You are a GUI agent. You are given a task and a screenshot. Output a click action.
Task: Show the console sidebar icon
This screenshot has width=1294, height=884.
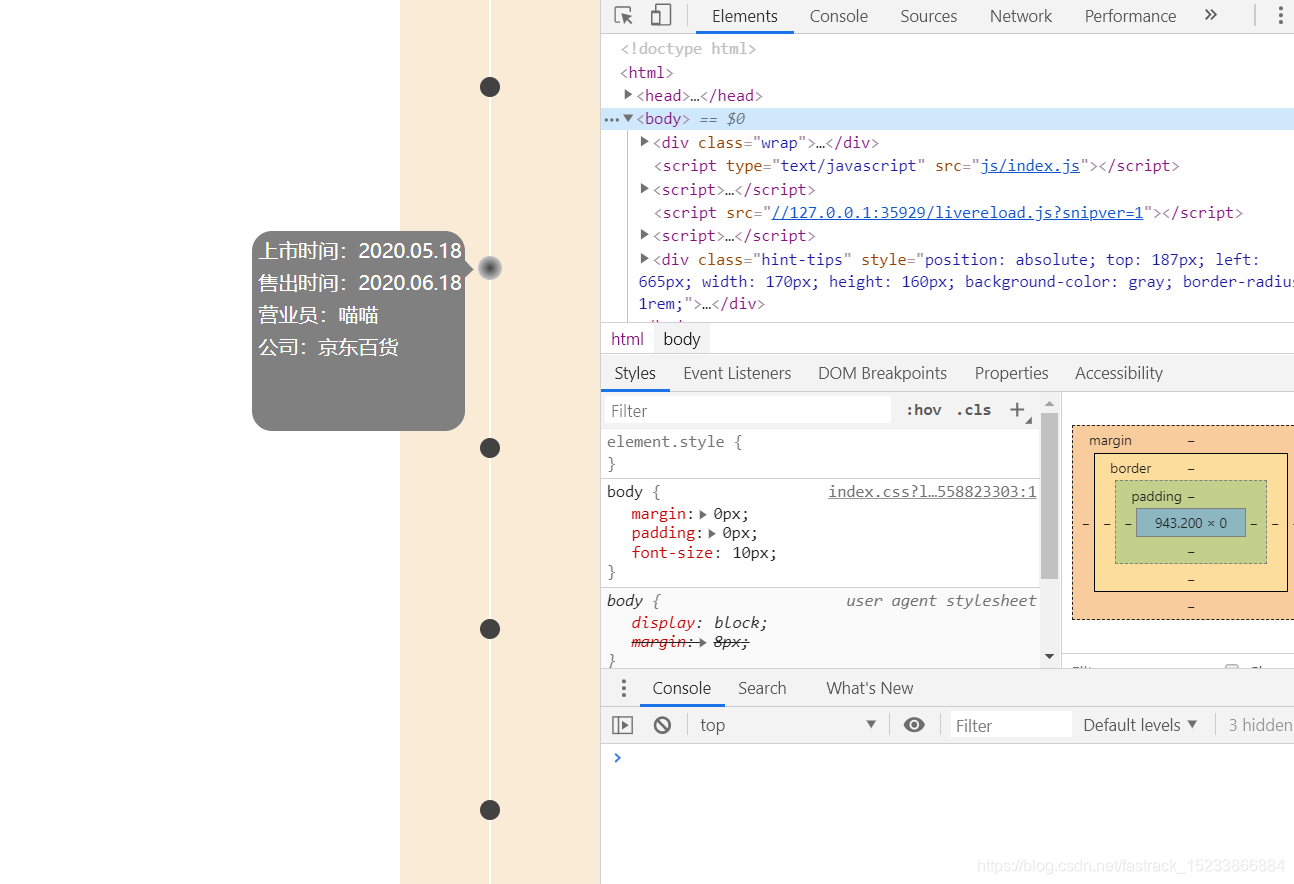[x=622, y=725]
